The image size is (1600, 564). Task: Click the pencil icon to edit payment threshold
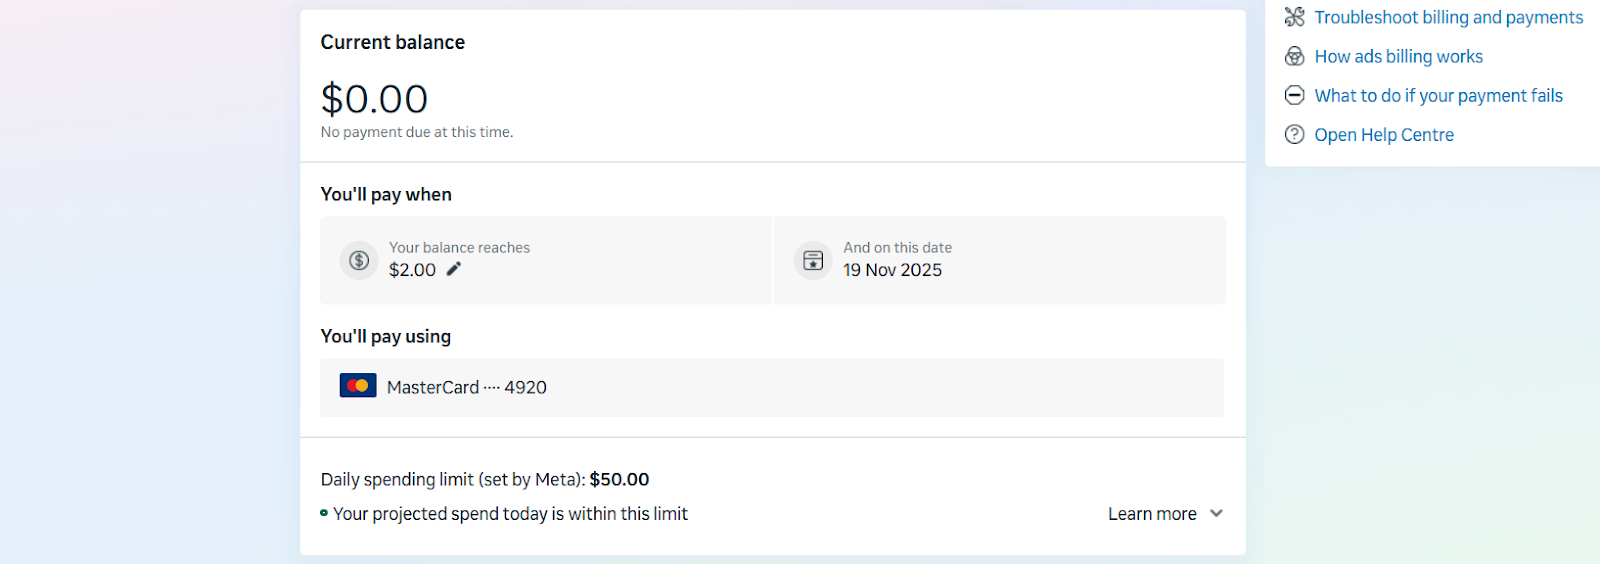(x=454, y=269)
